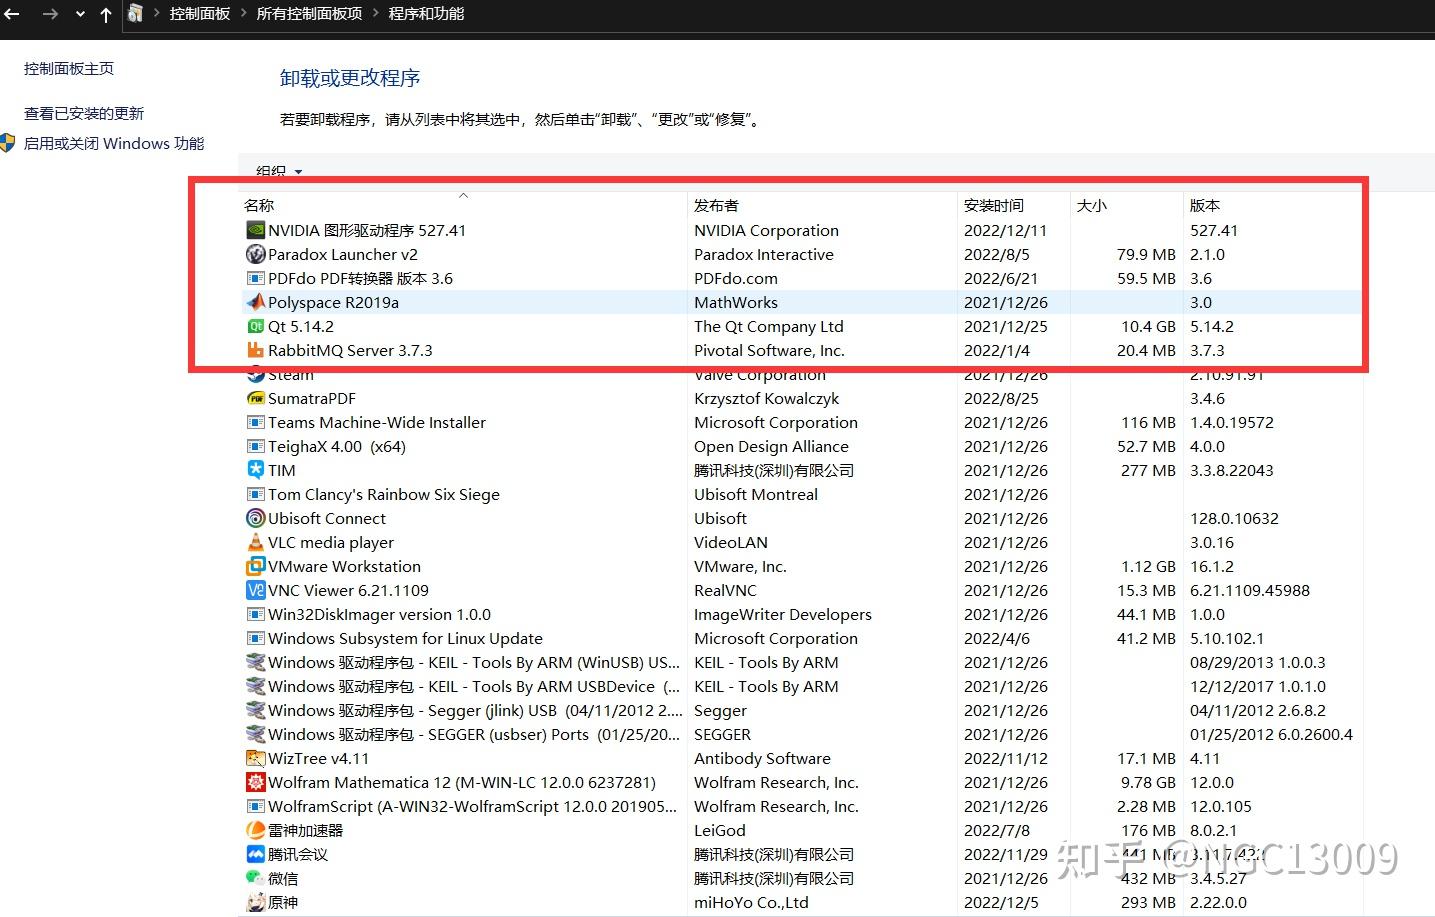Click the green Qt 5.14.2 icon
Image resolution: width=1435 pixels, height=917 pixels.
pyautogui.click(x=255, y=326)
